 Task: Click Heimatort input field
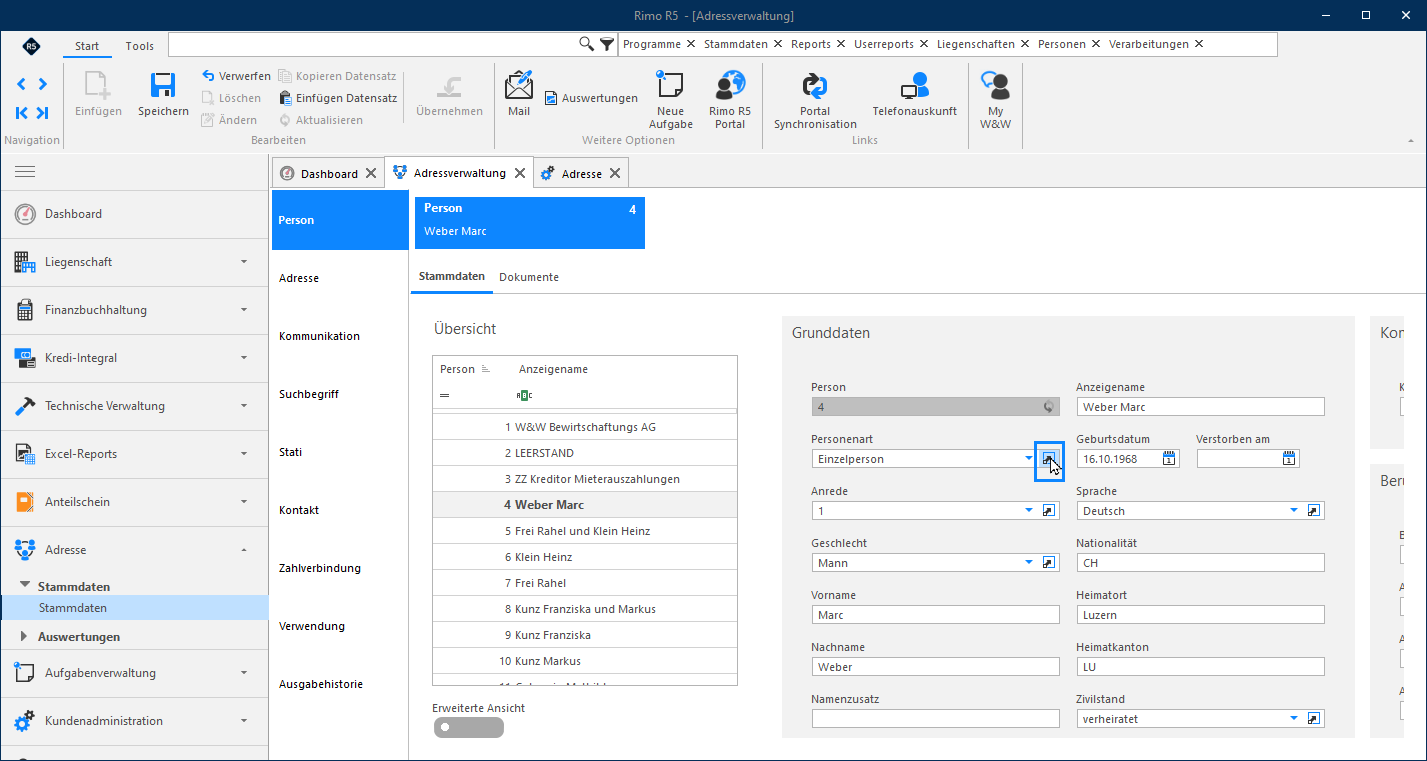click(1200, 615)
